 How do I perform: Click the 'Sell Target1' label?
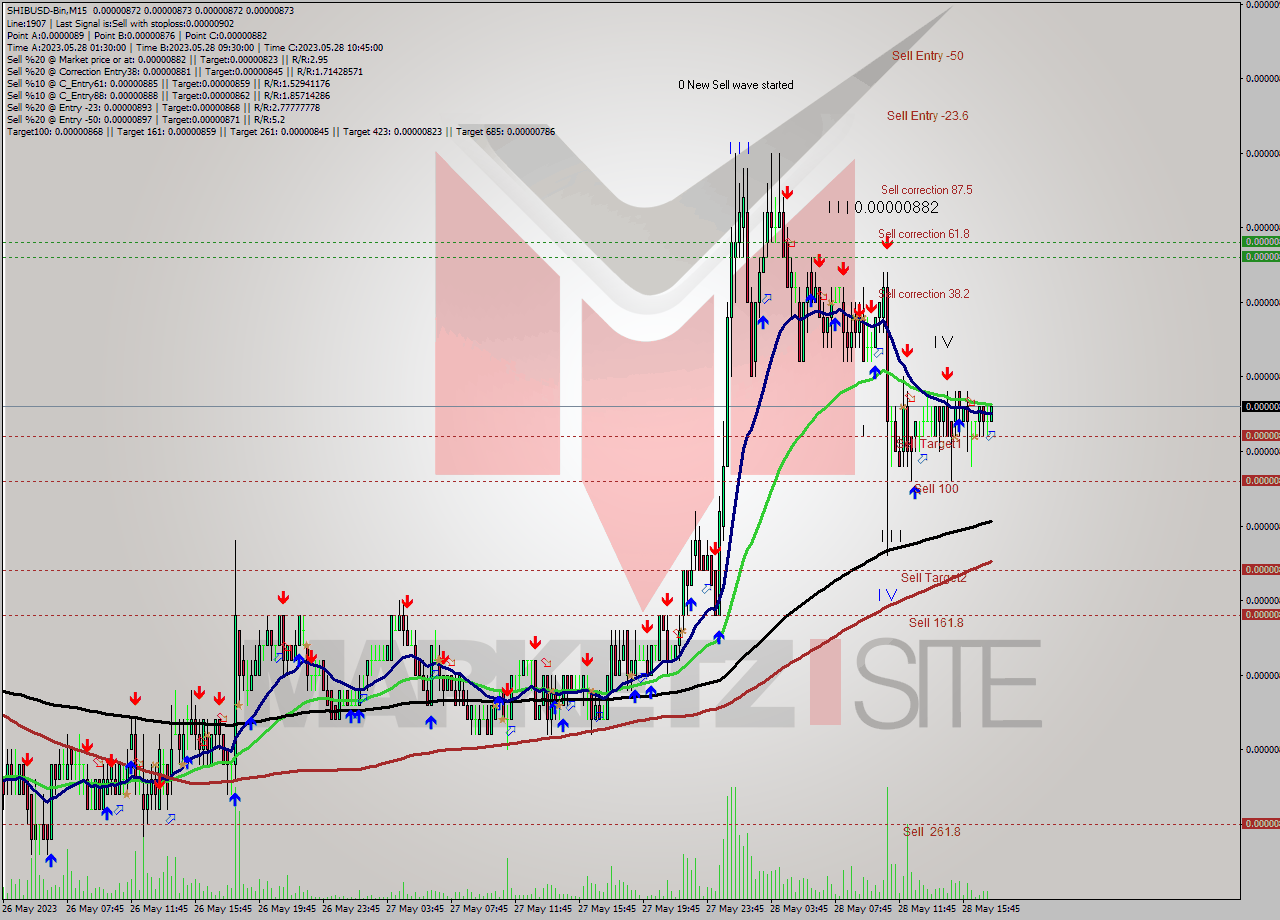click(929, 444)
